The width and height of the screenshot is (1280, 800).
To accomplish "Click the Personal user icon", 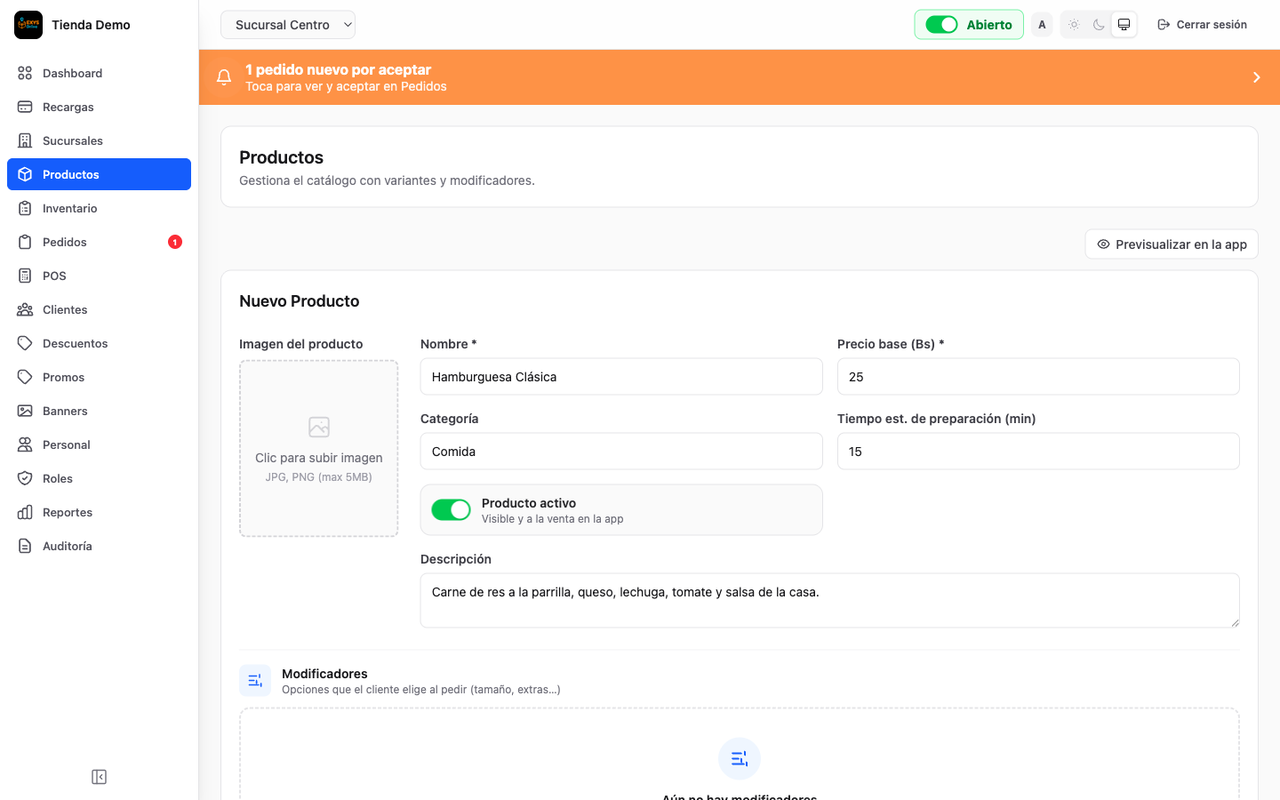I will click(25, 445).
